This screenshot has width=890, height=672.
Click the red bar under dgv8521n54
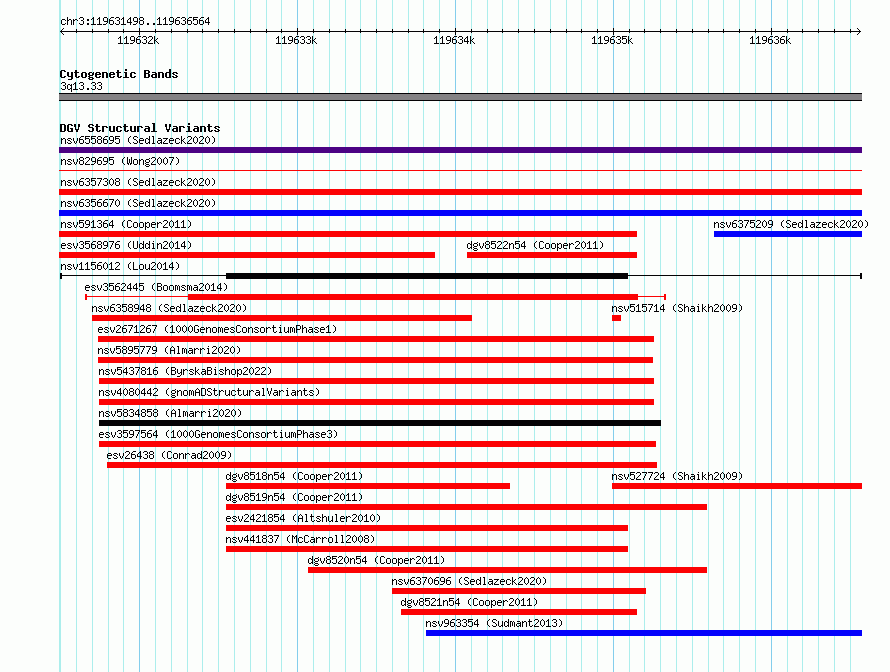coord(519,612)
